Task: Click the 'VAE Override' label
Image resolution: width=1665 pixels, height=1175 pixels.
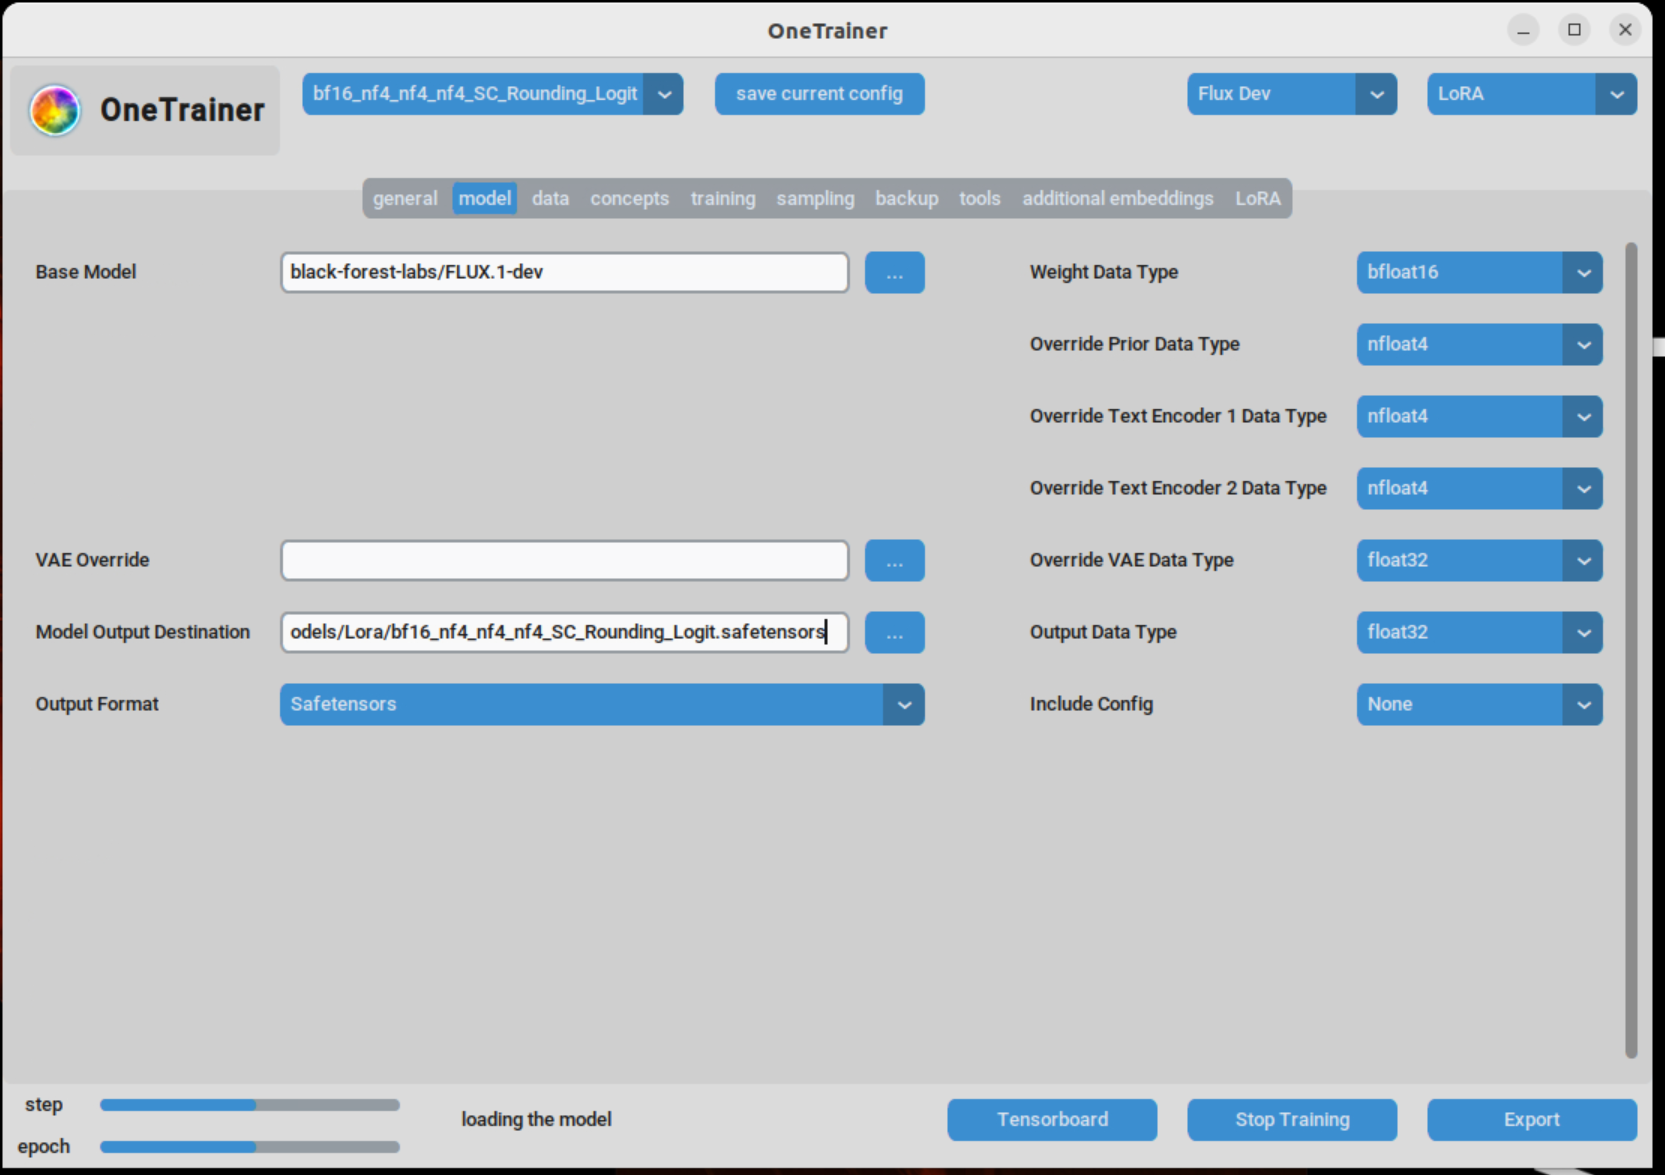Action: coord(92,560)
